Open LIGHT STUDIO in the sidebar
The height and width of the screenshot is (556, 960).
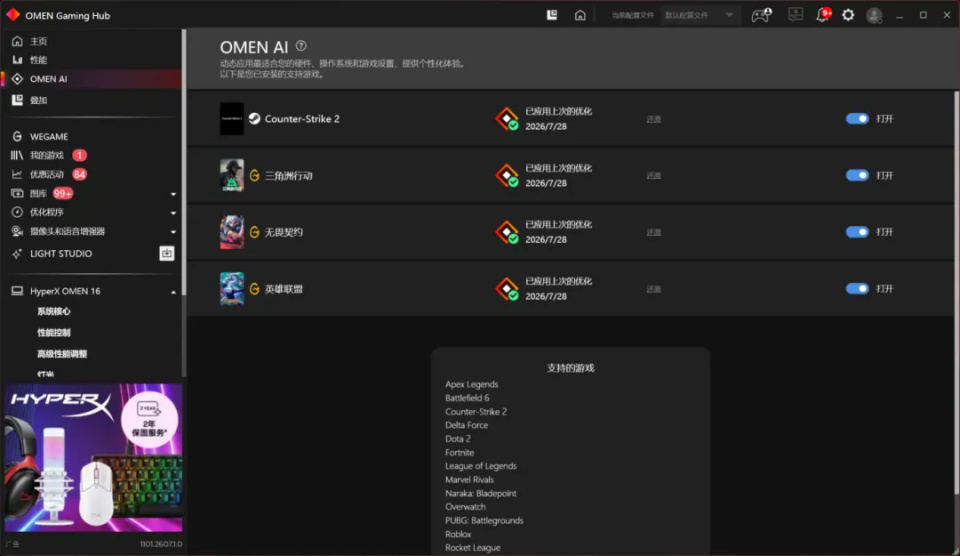click(x=61, y=254)
